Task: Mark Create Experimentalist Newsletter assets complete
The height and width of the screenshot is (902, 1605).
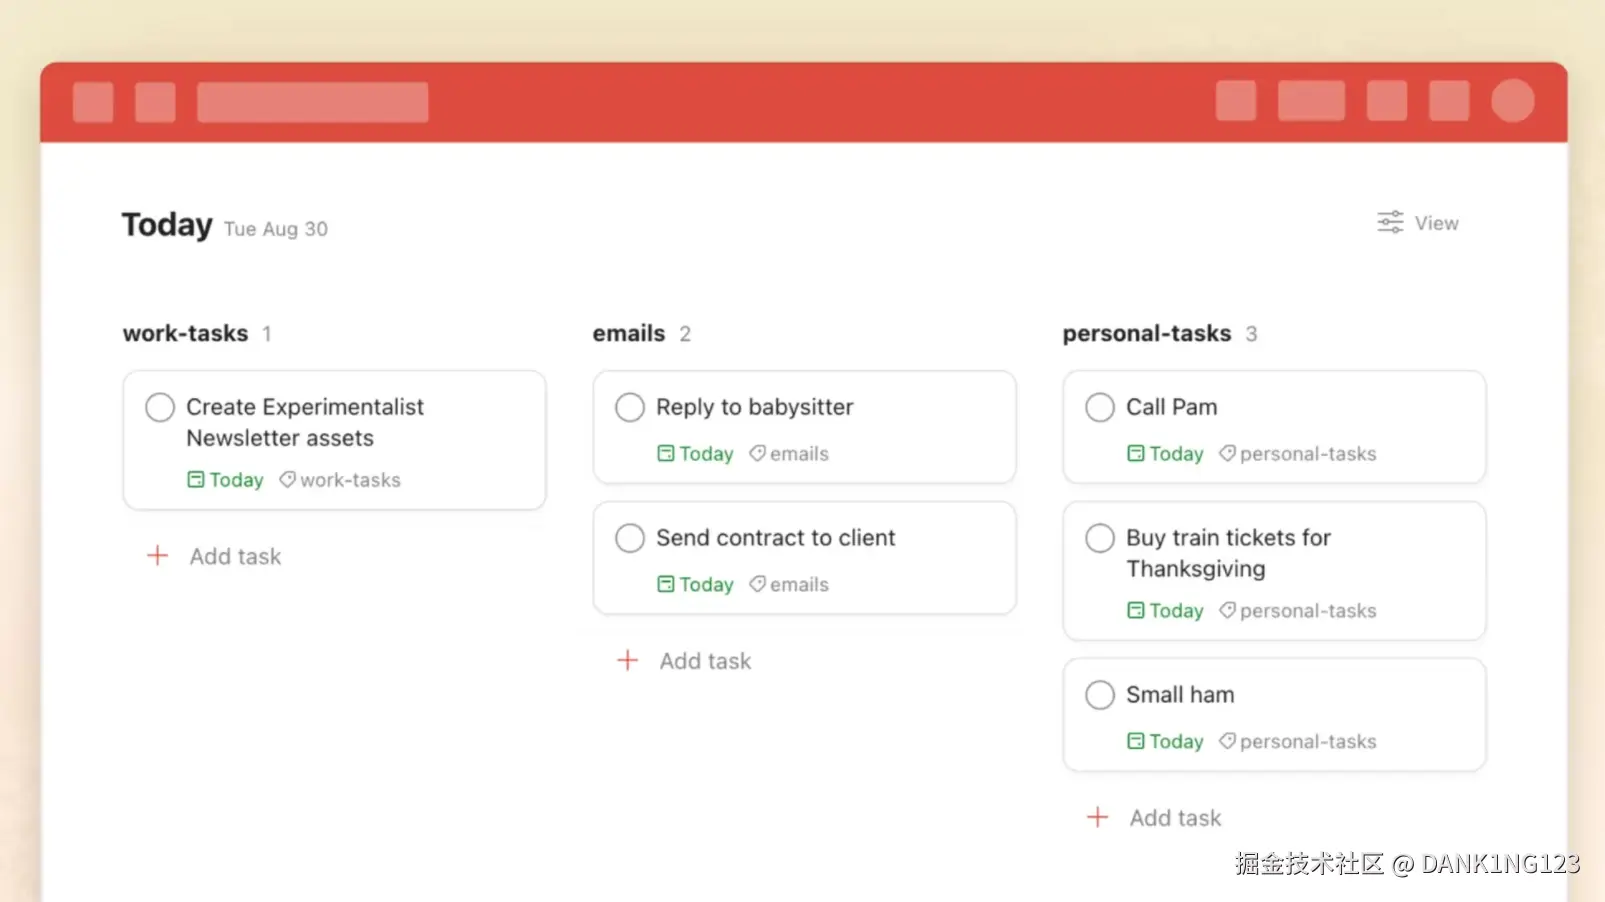Action: point(160,407)
